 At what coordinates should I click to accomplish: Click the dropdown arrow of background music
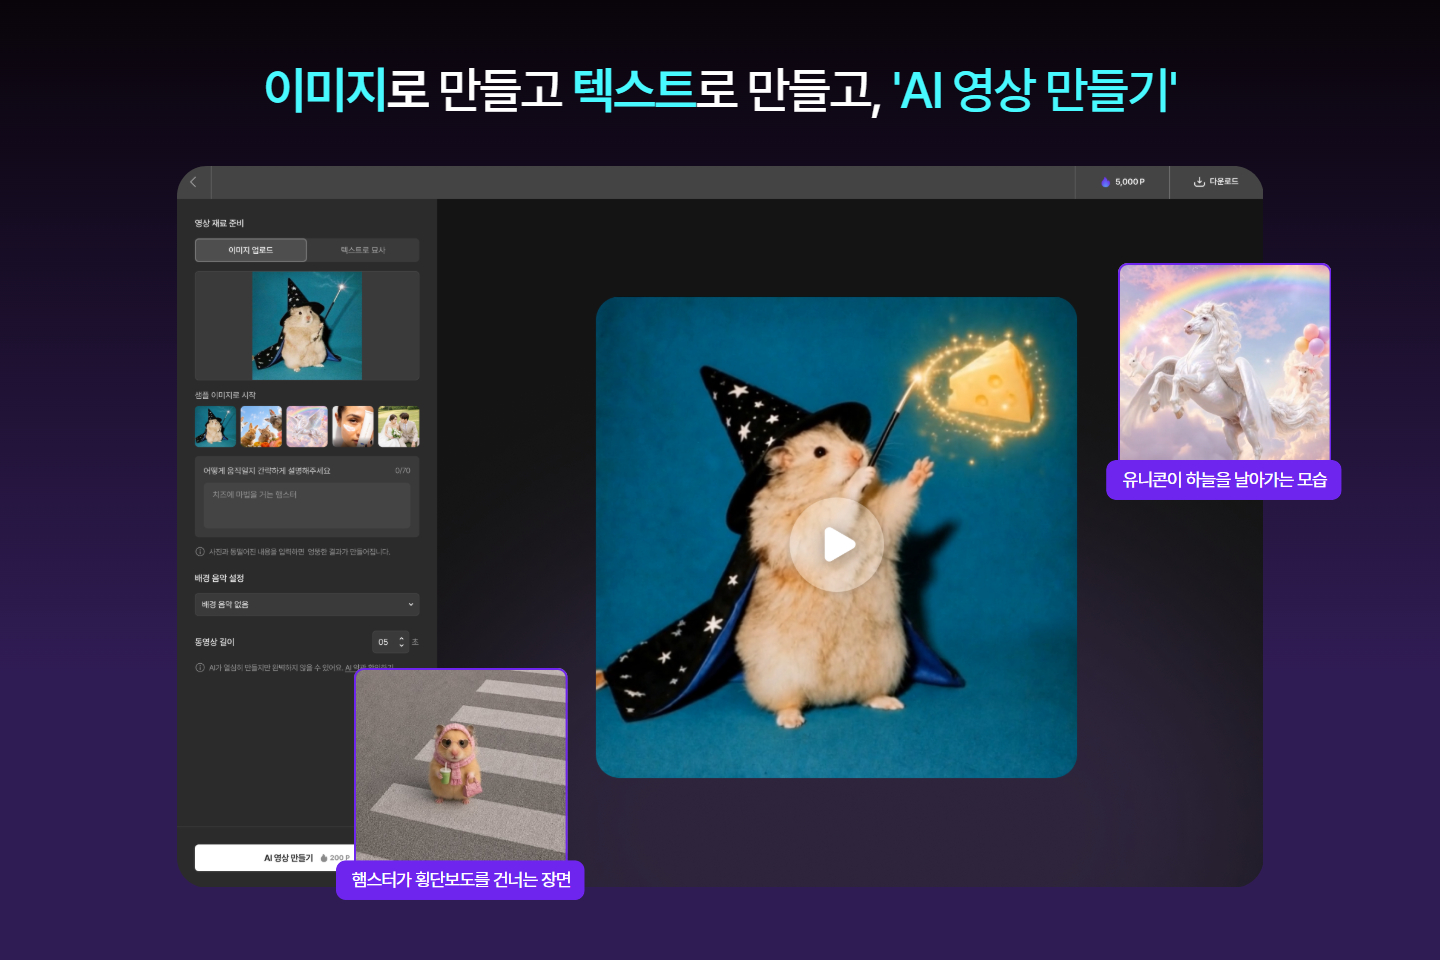[x=411, y=604]
